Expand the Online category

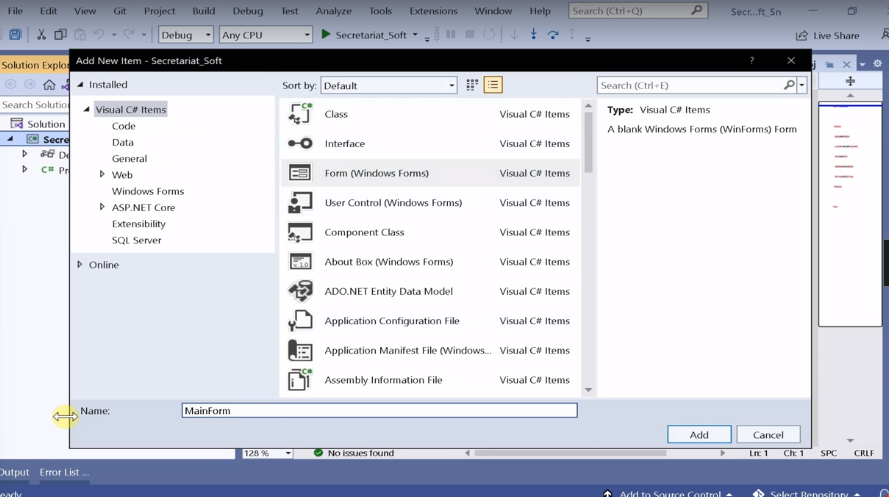pos(80,265)
